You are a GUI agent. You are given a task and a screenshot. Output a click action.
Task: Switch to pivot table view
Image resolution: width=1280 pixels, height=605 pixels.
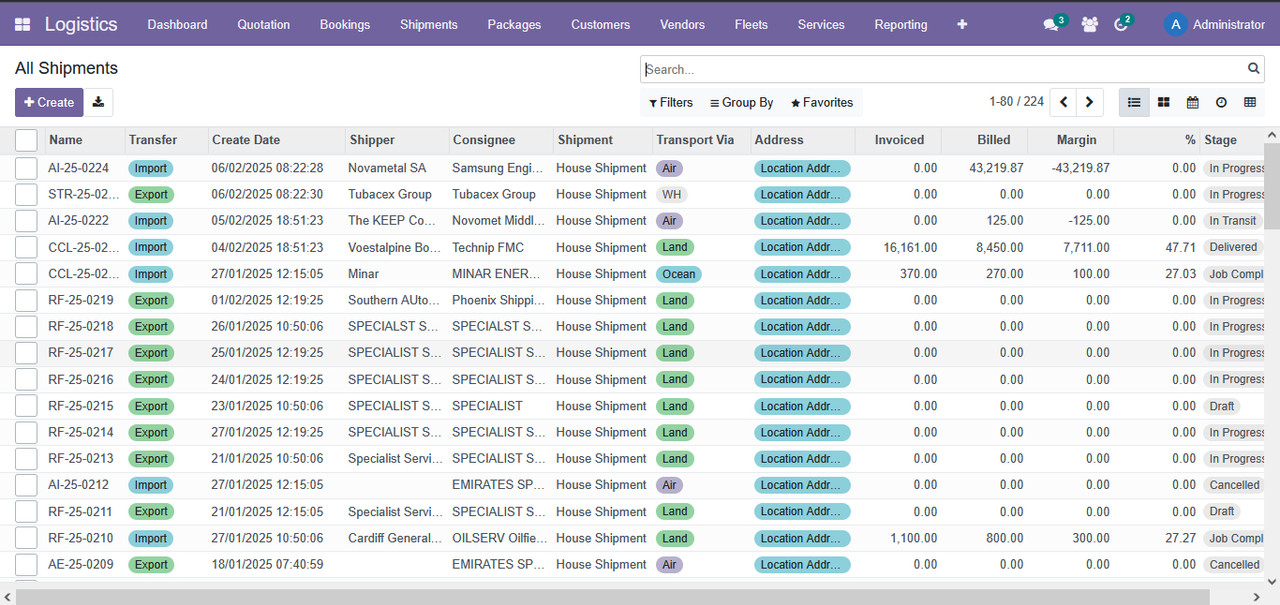(1250, 102)
